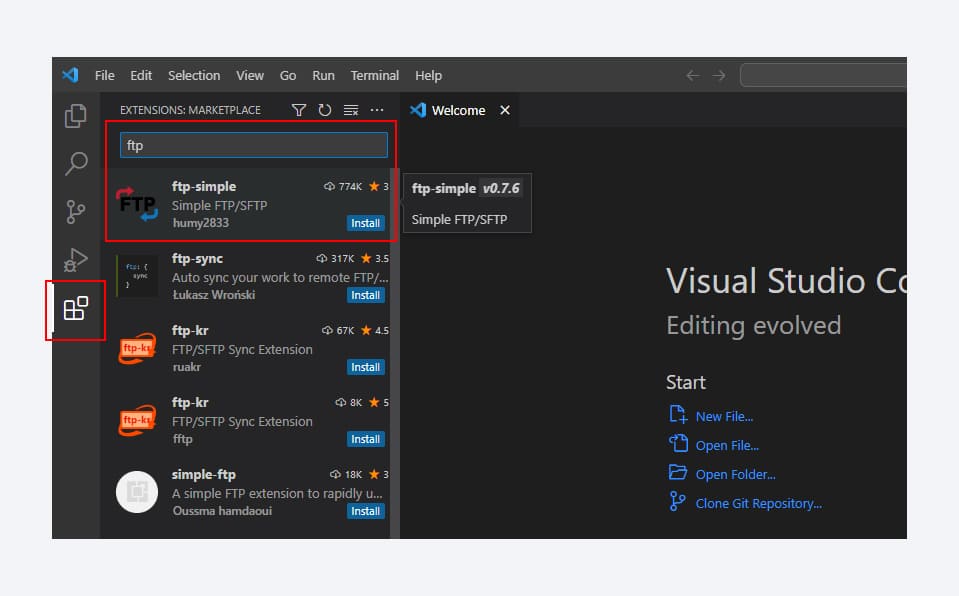959x596 pixels.
Task: Open the File menu
Action: [104, 75]
